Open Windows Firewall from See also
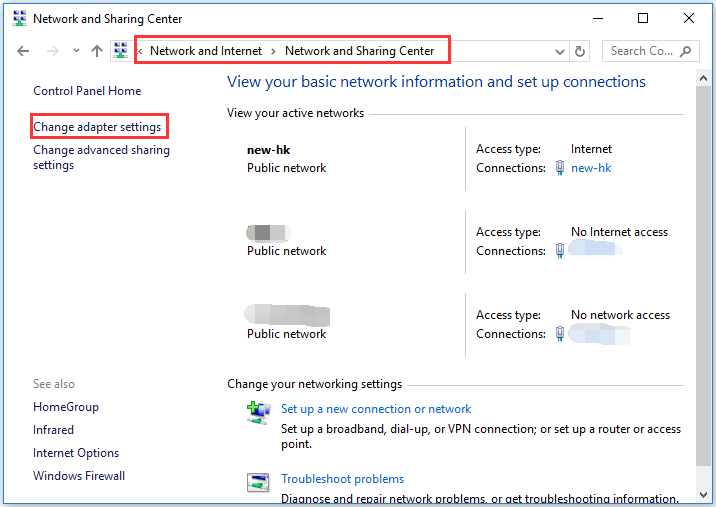The image size is (716, 507). point(79,476)
